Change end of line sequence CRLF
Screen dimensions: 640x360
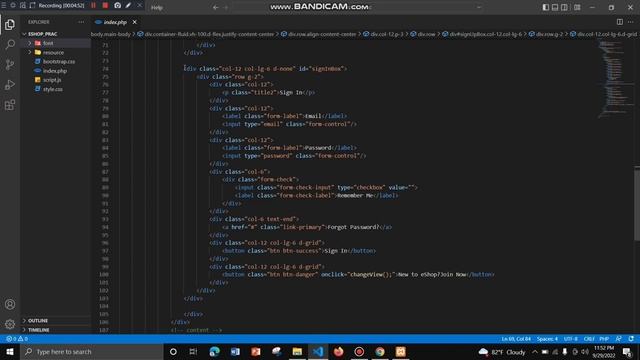pyautogui.click(x=589, y=339)
